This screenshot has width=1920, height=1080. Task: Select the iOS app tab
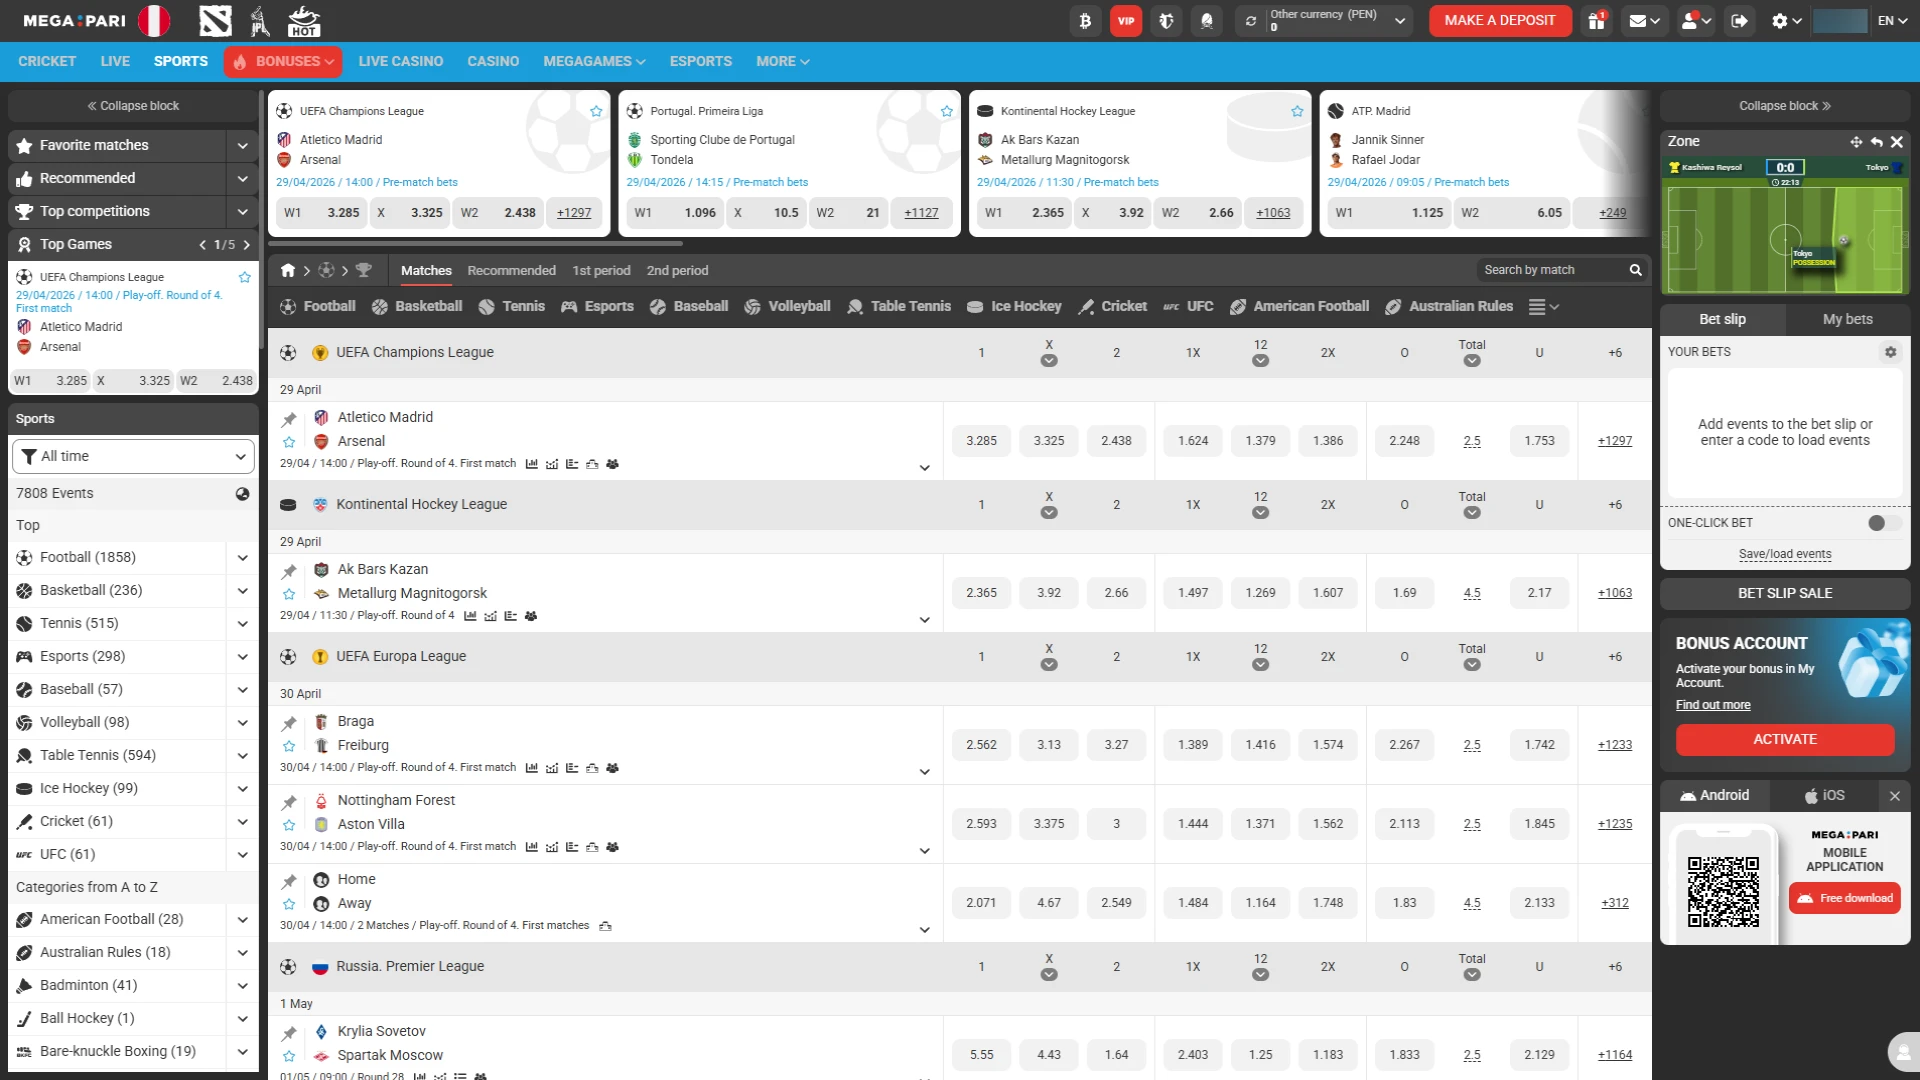click(x=1824, y=796)
